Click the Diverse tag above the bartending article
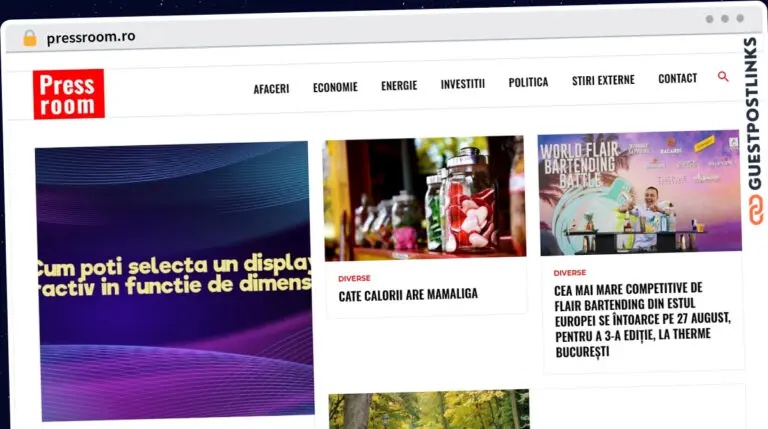The image size is (768, 429). click(570, 272)
